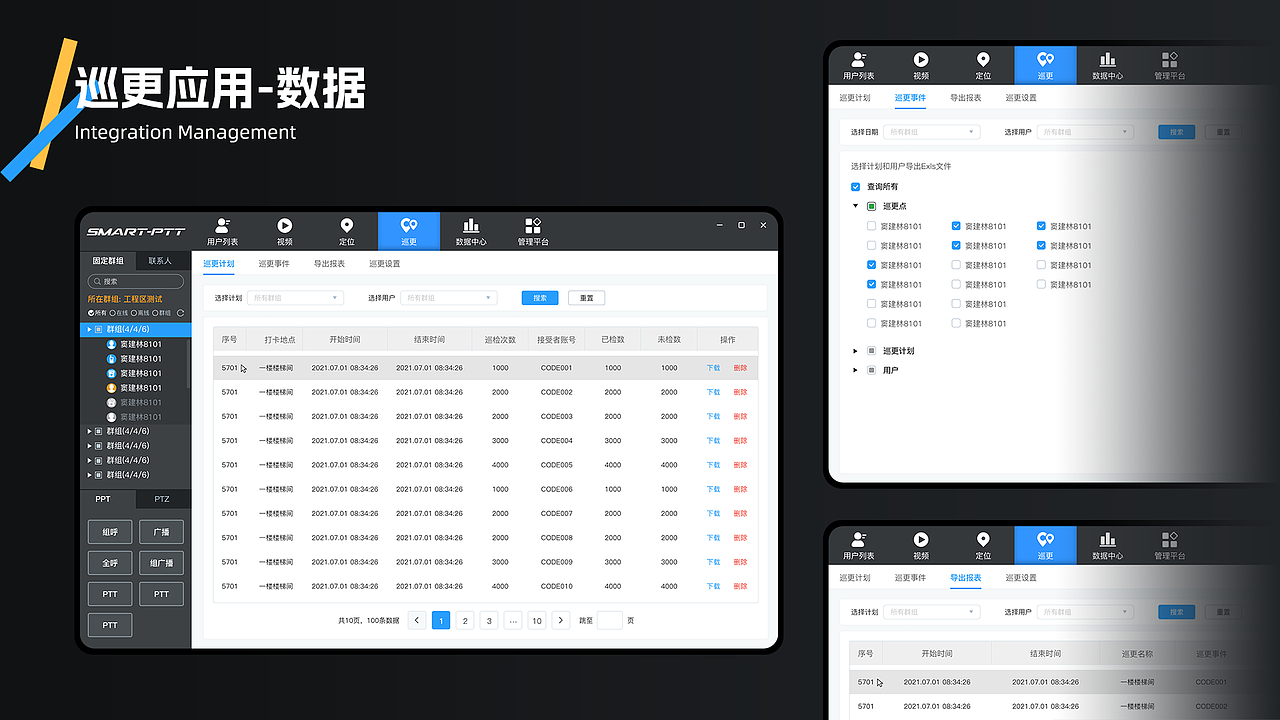The height and width of the screenshot is (720, 1280).
Task: Click inside the 跳至 page number input
Action: [x=610, y=620]
